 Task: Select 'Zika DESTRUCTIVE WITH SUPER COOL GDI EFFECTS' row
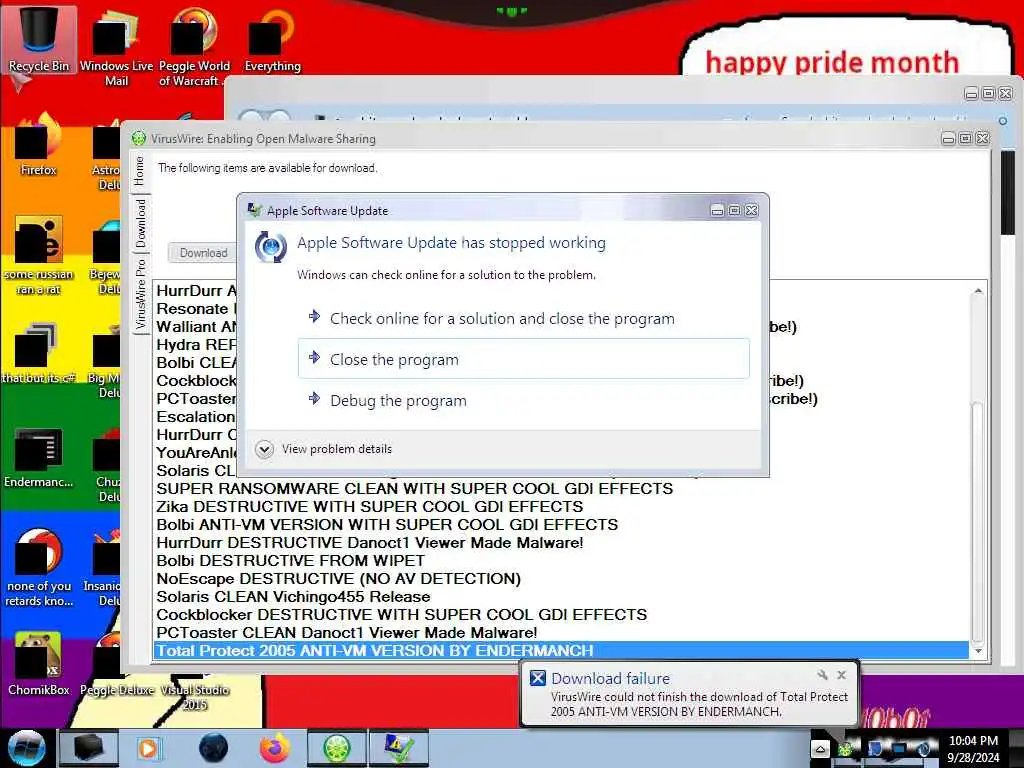[560, 506]
